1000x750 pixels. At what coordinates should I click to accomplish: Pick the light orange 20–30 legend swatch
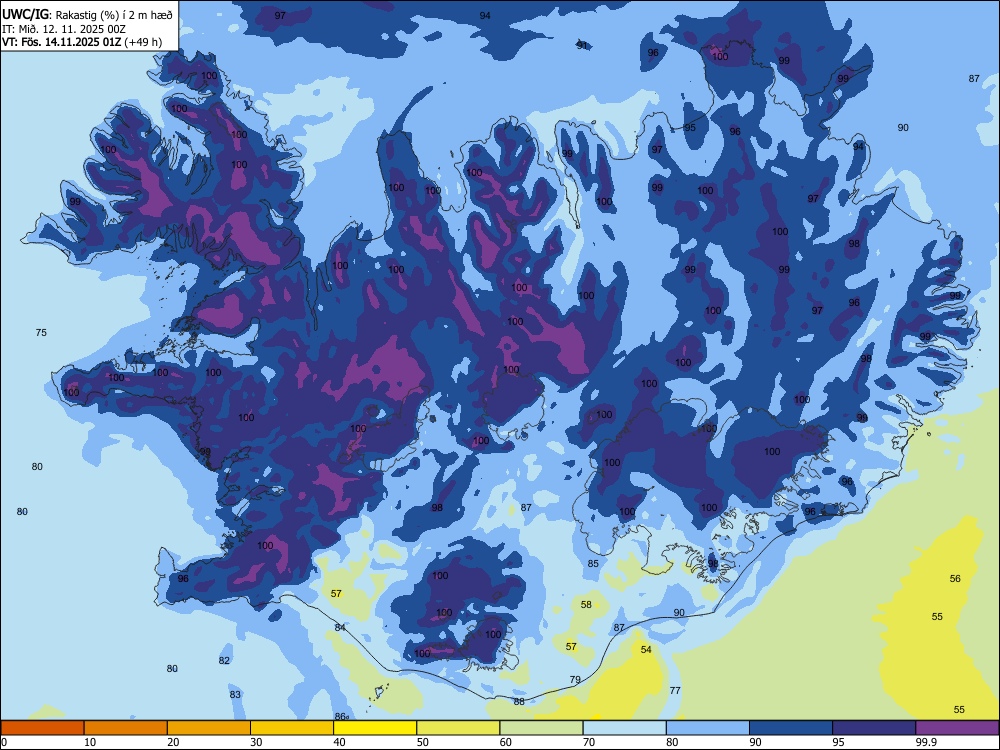tap(209, 728)
